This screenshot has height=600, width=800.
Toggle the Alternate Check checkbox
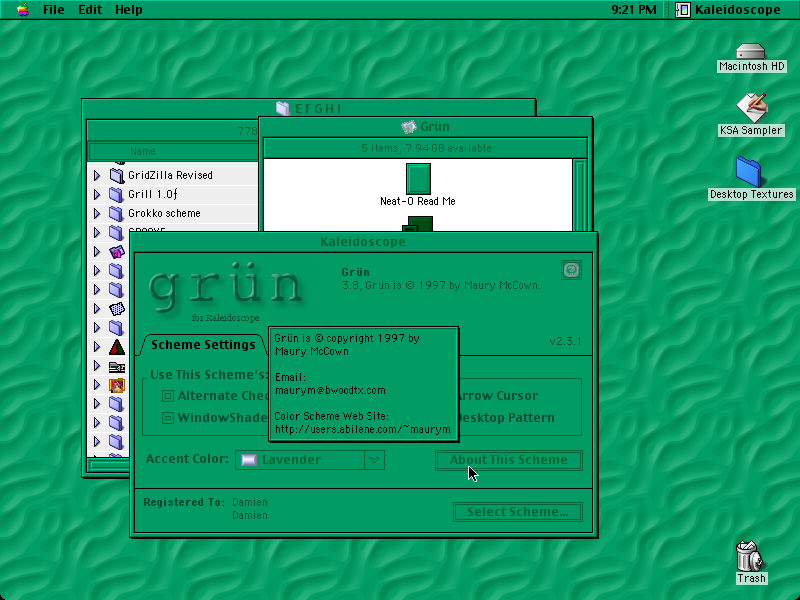168,396
